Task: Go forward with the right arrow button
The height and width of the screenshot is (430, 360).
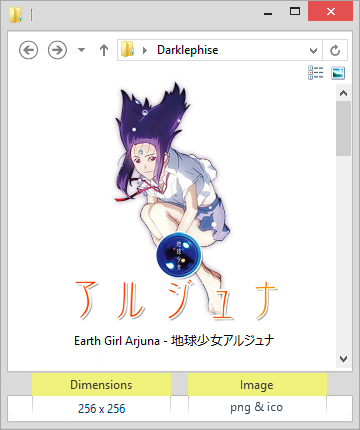Action: 57,50
